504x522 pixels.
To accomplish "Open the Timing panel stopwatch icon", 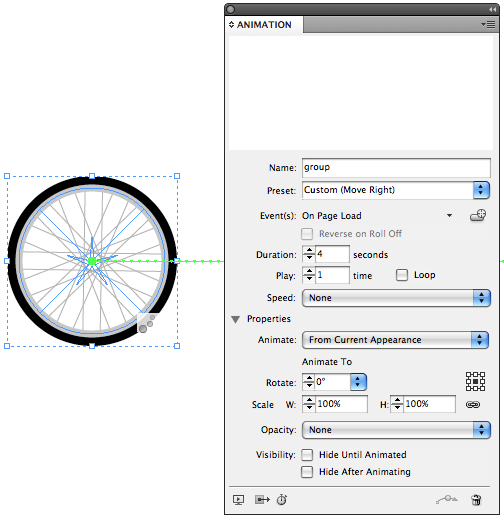I will [x=282, y=500].
